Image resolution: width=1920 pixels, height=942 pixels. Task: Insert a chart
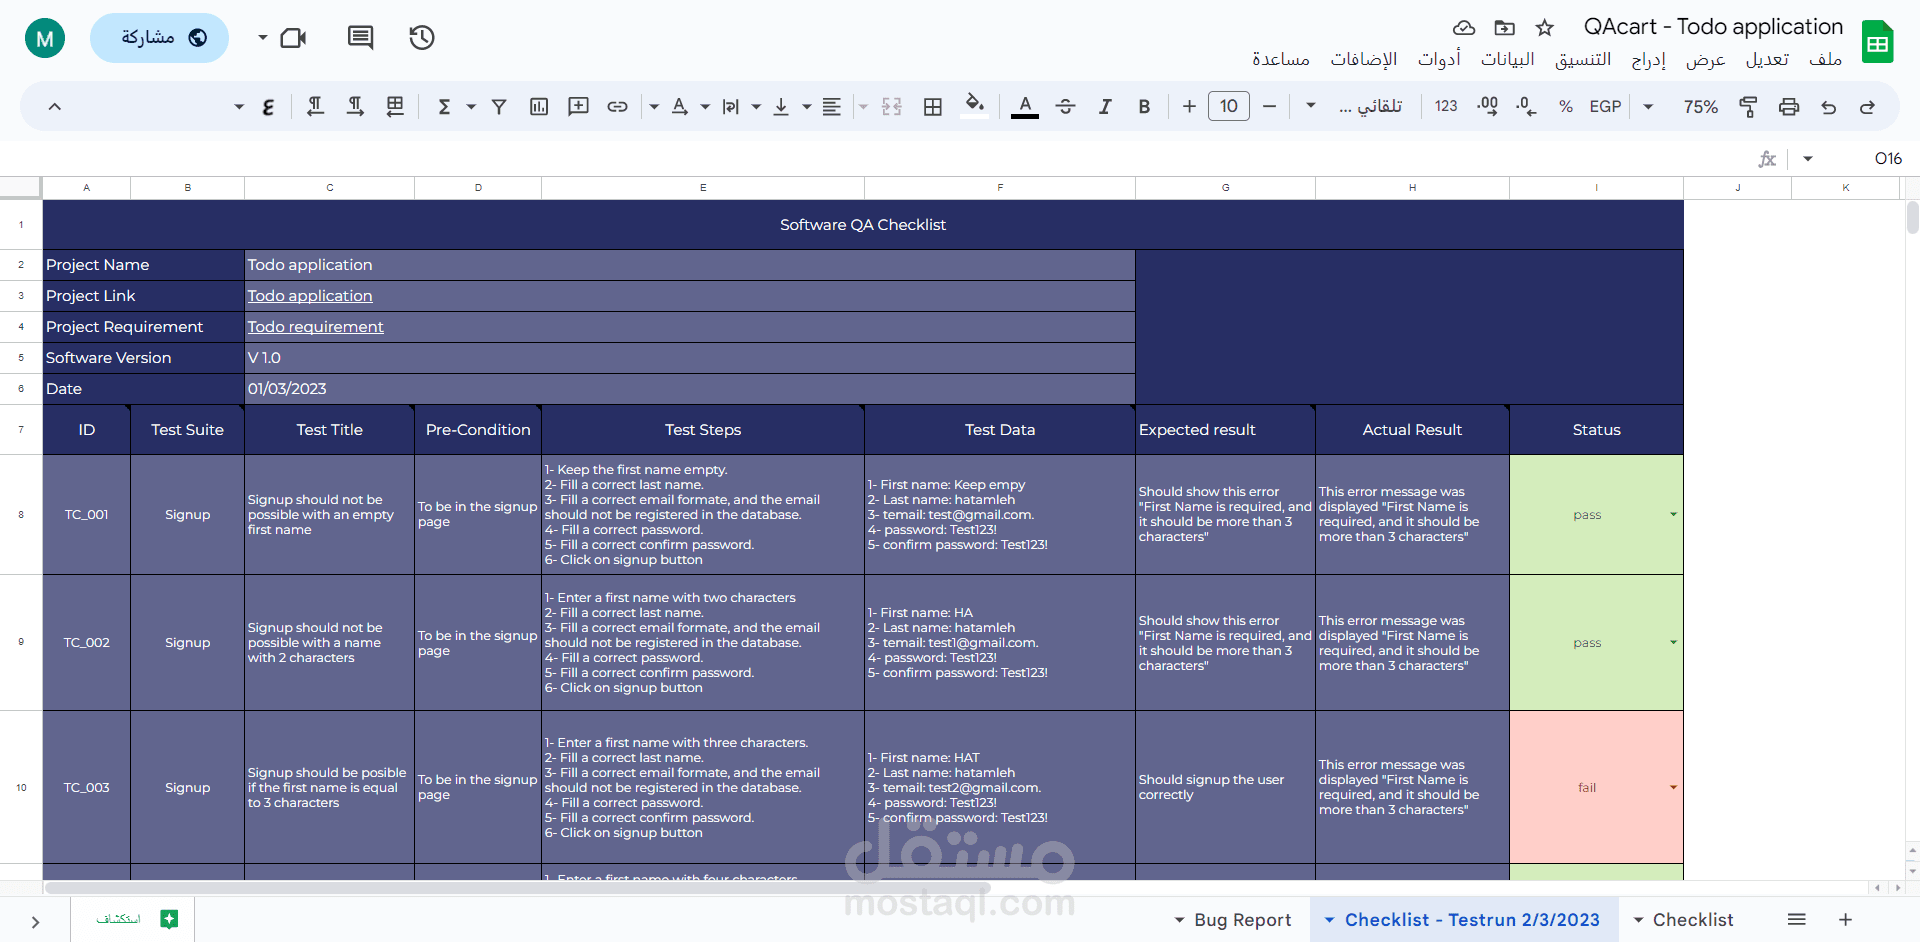click(539, 107)
